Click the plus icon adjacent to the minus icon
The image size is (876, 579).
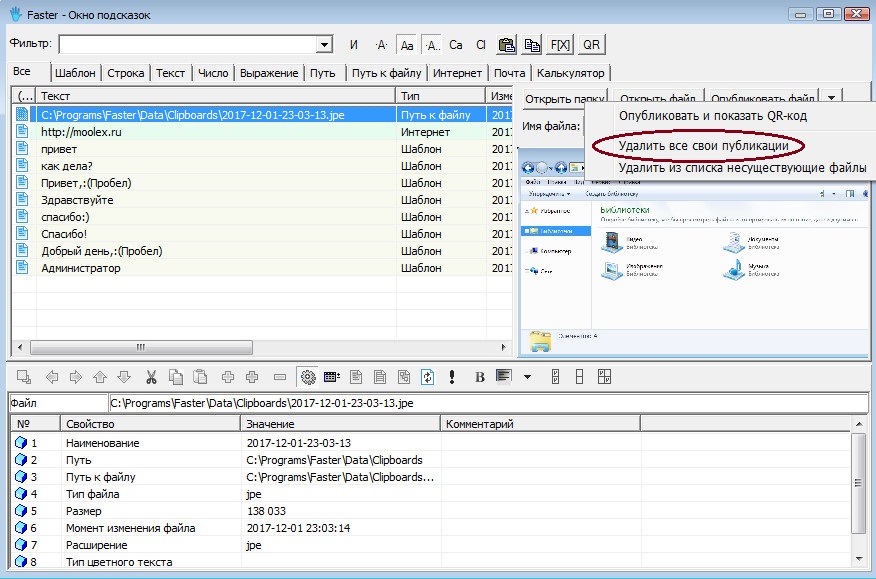pos(252,377)
